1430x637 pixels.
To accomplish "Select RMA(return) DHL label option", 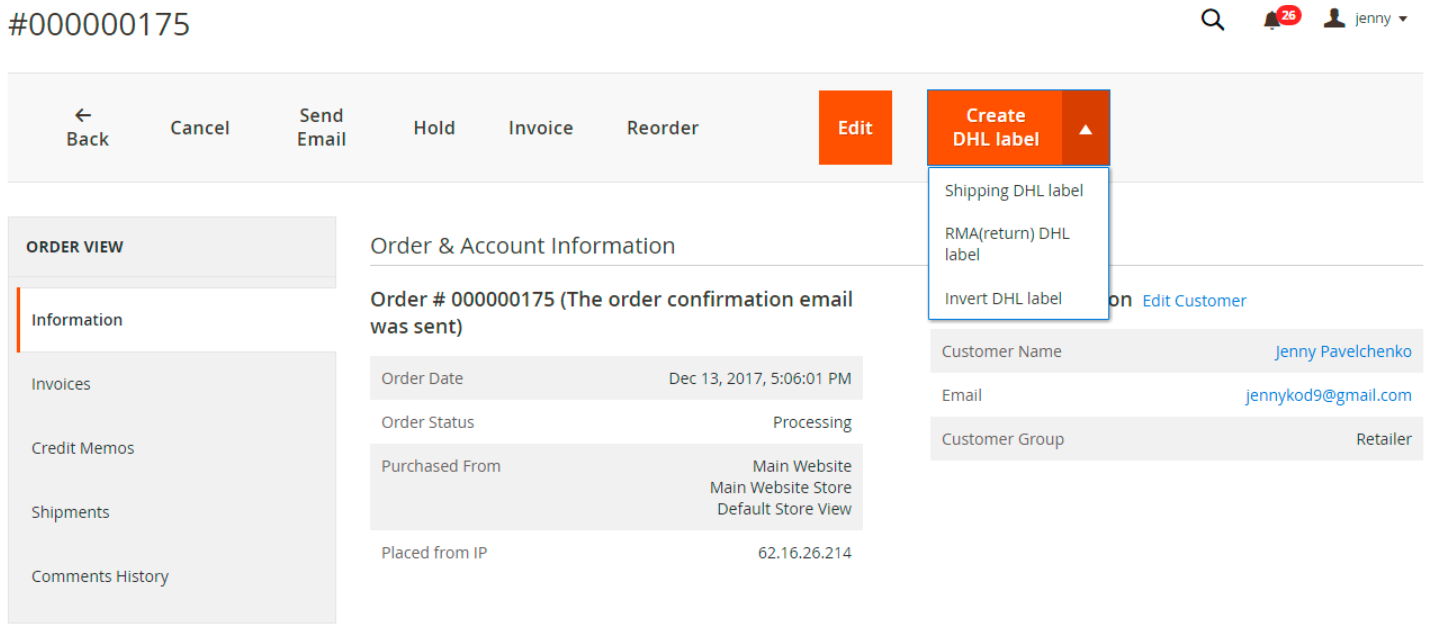I will point(1007,244).
